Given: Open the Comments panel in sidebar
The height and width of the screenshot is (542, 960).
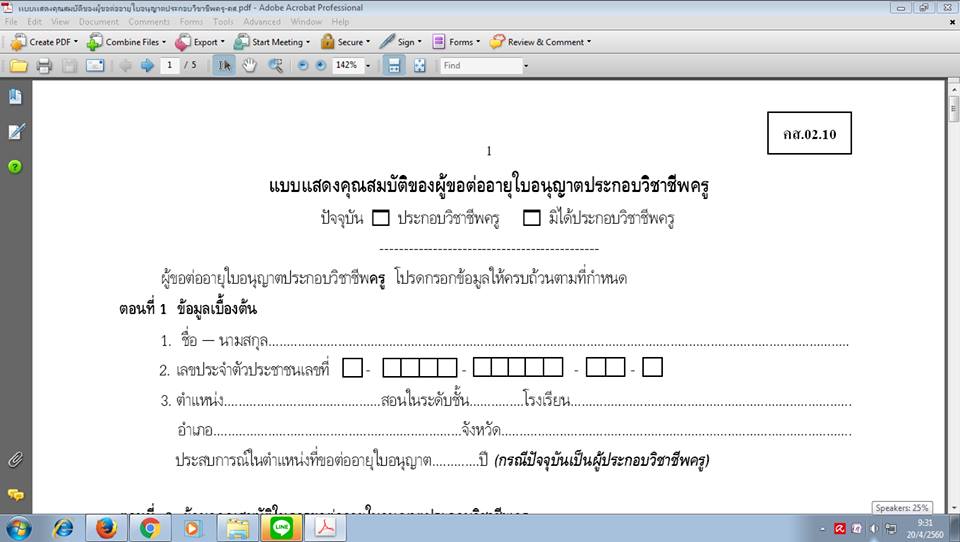Looking at the screenshot, I should [x=15, y=495].
